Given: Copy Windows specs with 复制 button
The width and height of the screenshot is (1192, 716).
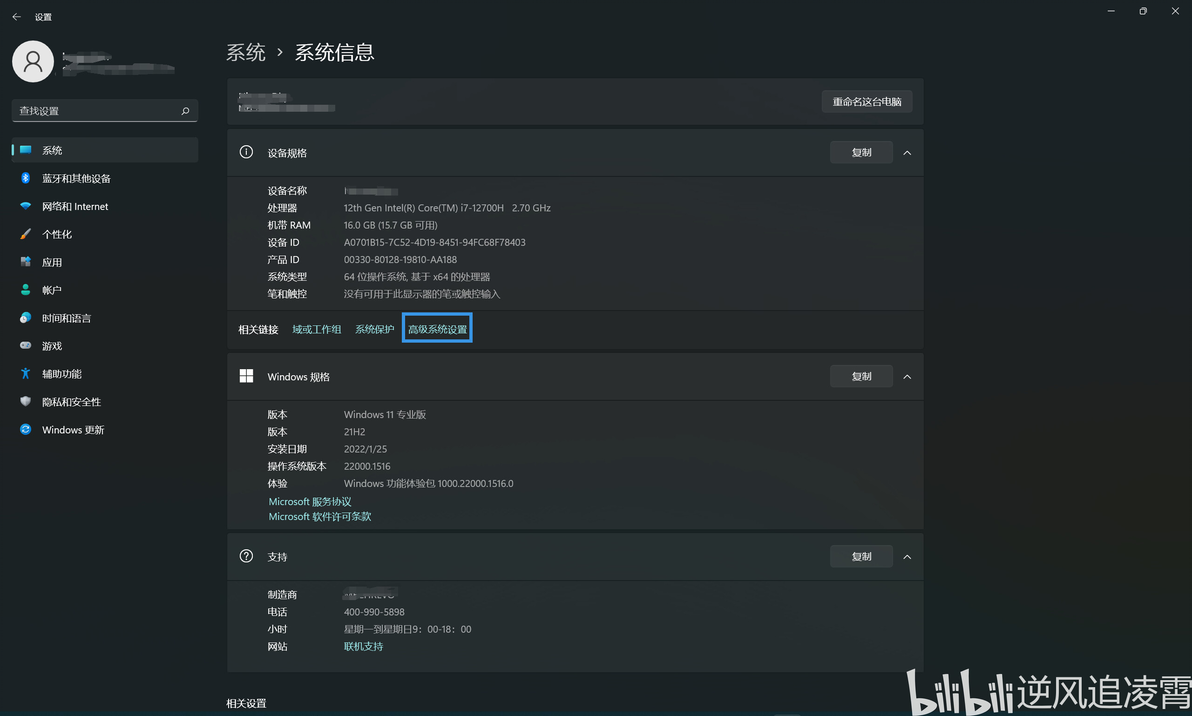Looking at the screenshot, I should [x=861, y=376].
